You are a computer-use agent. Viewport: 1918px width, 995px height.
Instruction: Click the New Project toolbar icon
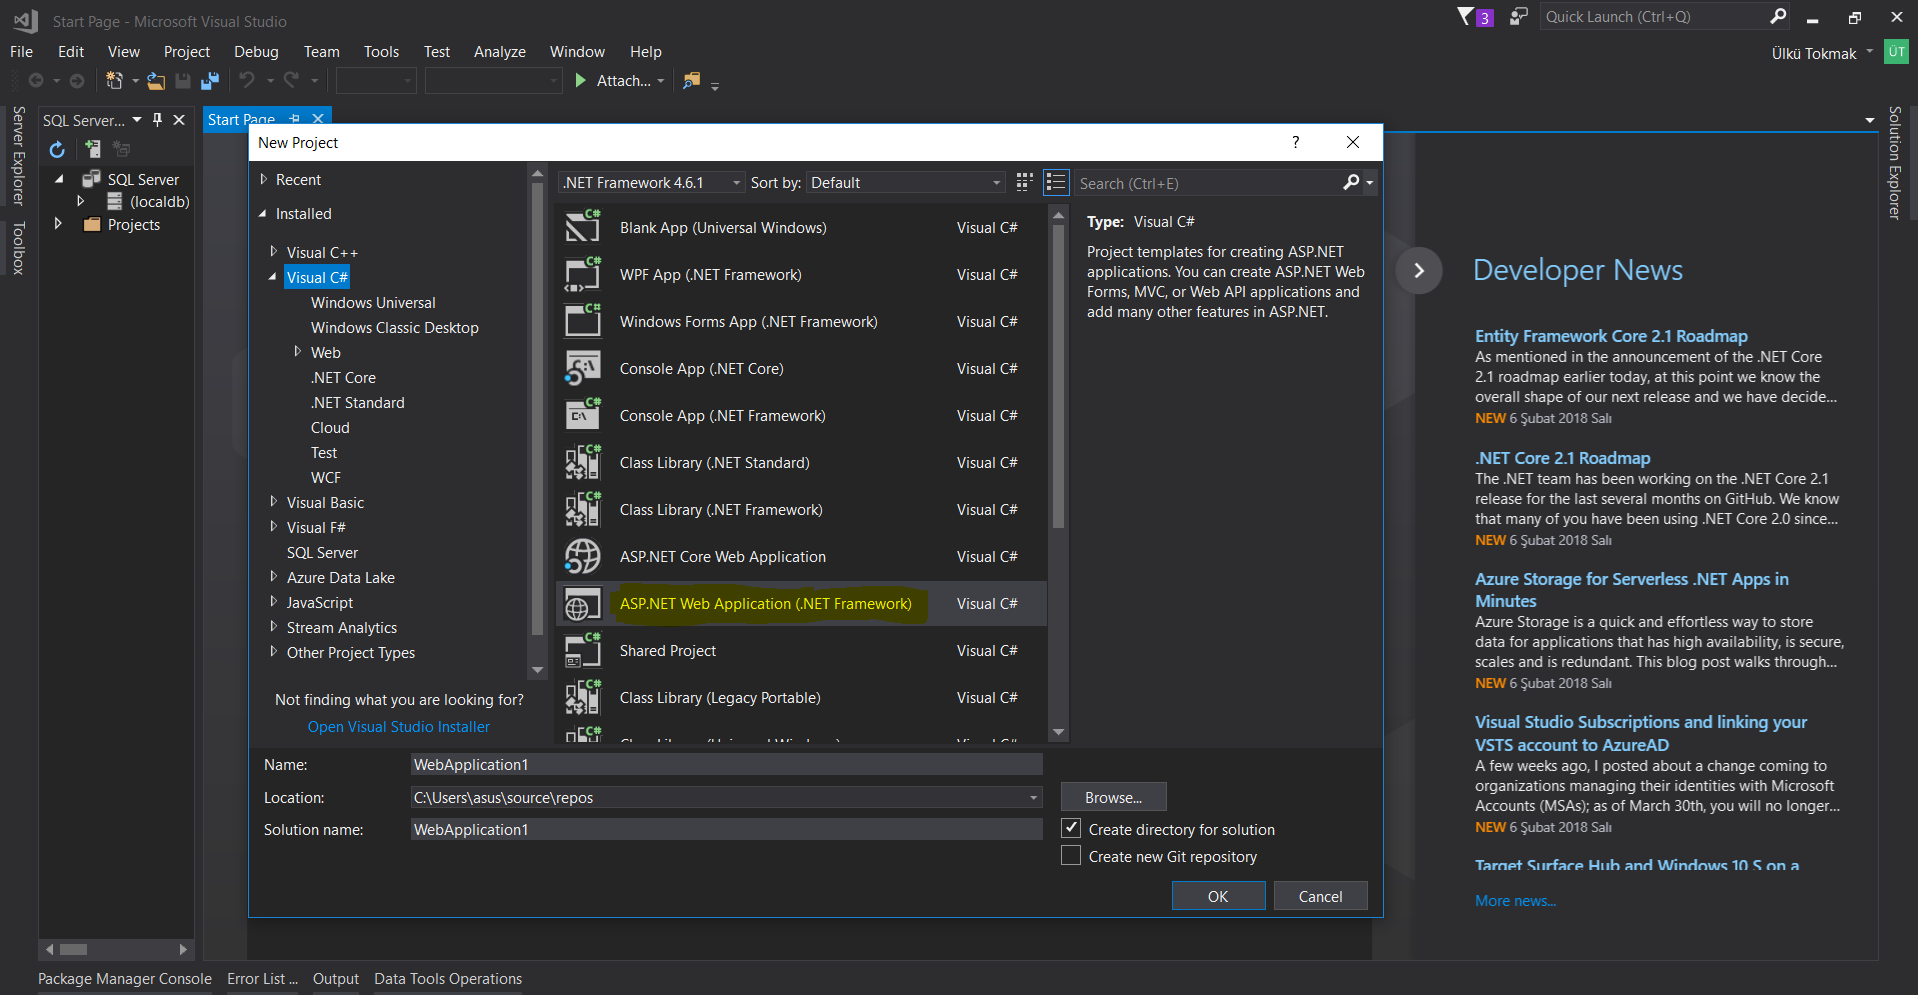[114, 81]
